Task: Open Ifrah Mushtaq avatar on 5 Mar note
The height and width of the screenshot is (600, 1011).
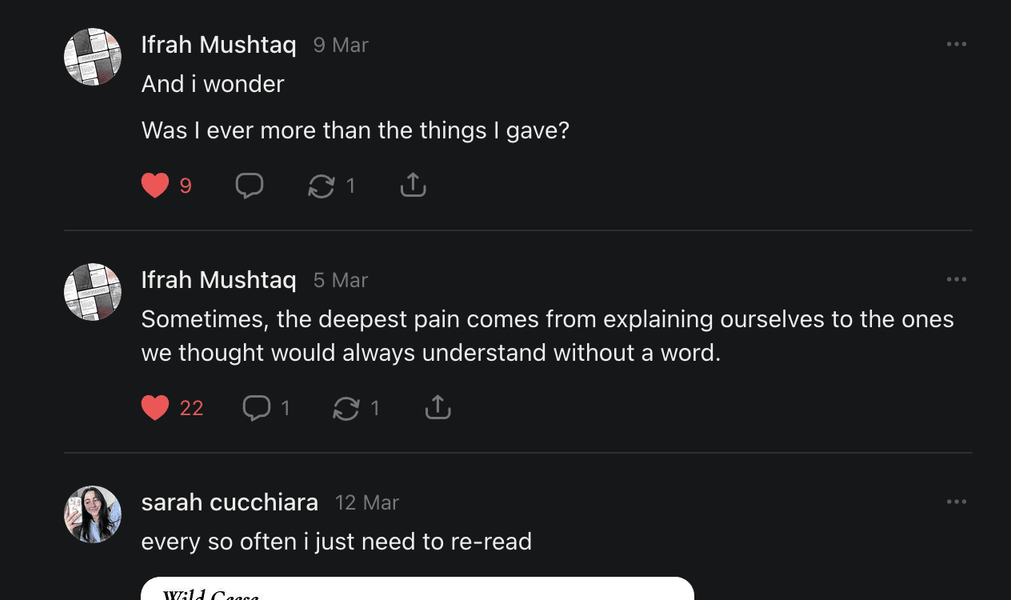Action: pos(93,292)
